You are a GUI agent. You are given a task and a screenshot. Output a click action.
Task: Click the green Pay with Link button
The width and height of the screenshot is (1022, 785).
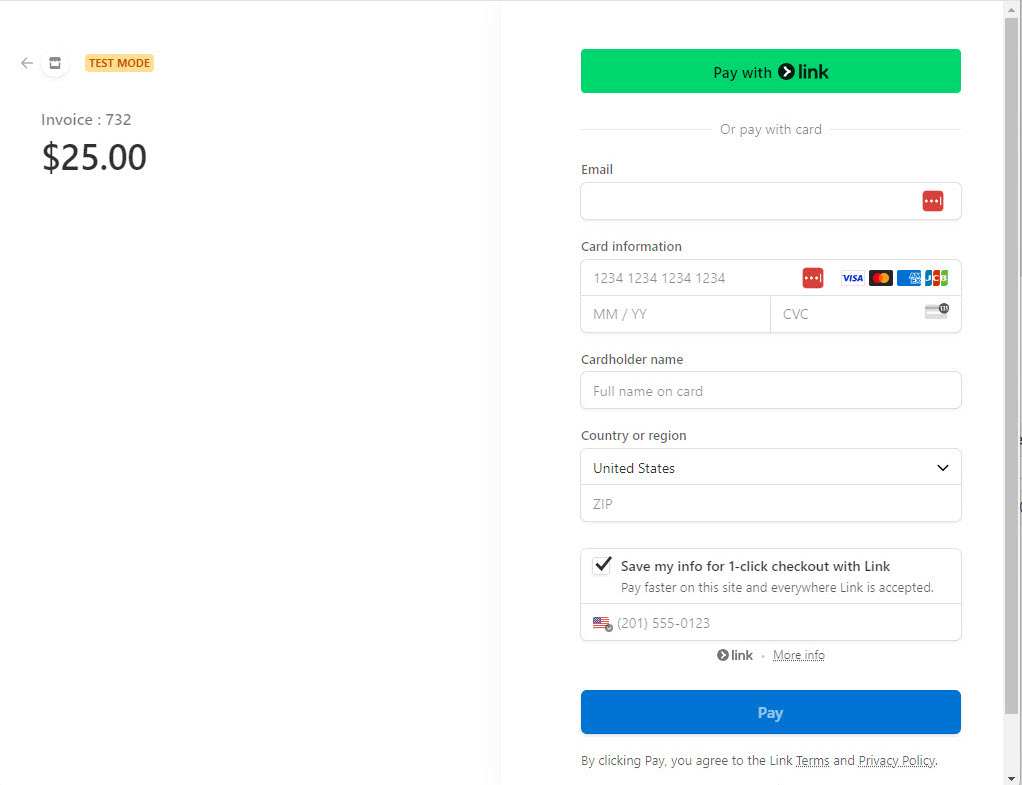(770, 71)
